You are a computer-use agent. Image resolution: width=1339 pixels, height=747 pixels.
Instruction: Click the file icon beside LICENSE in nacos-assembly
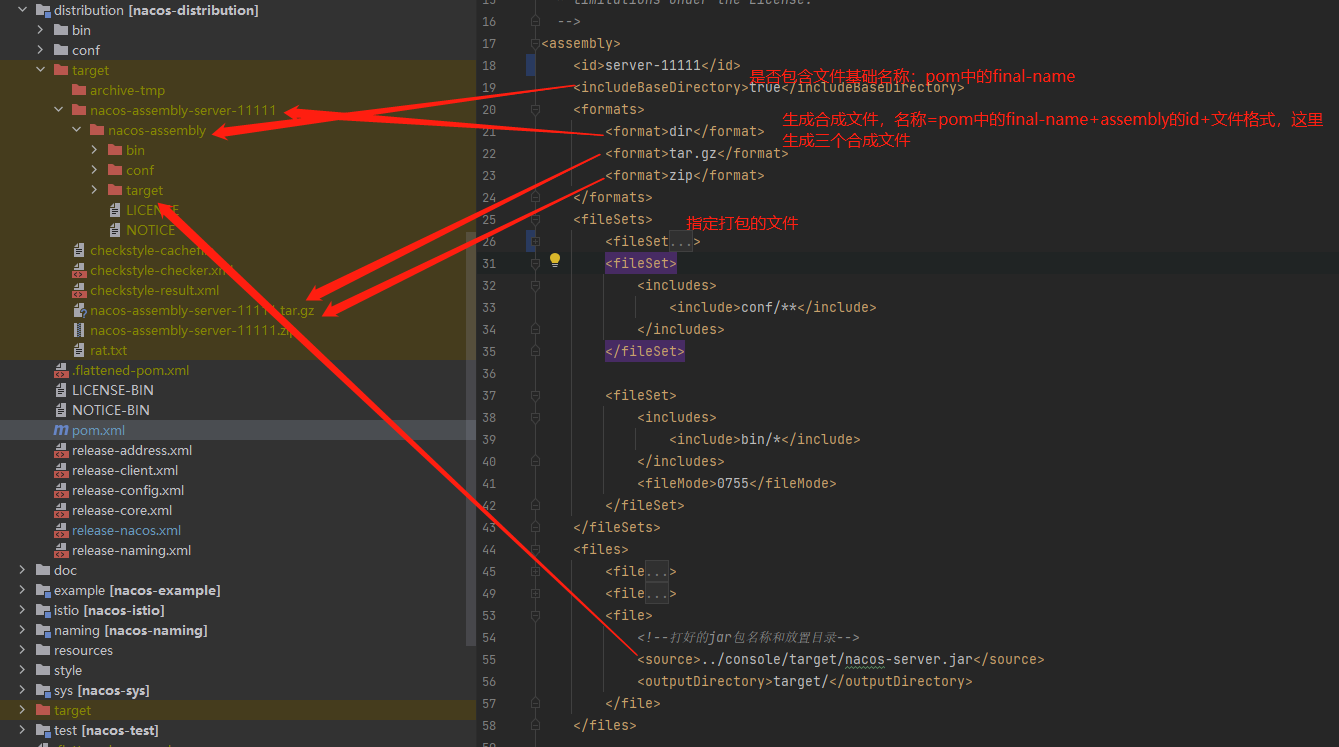[x=115, y=210]
